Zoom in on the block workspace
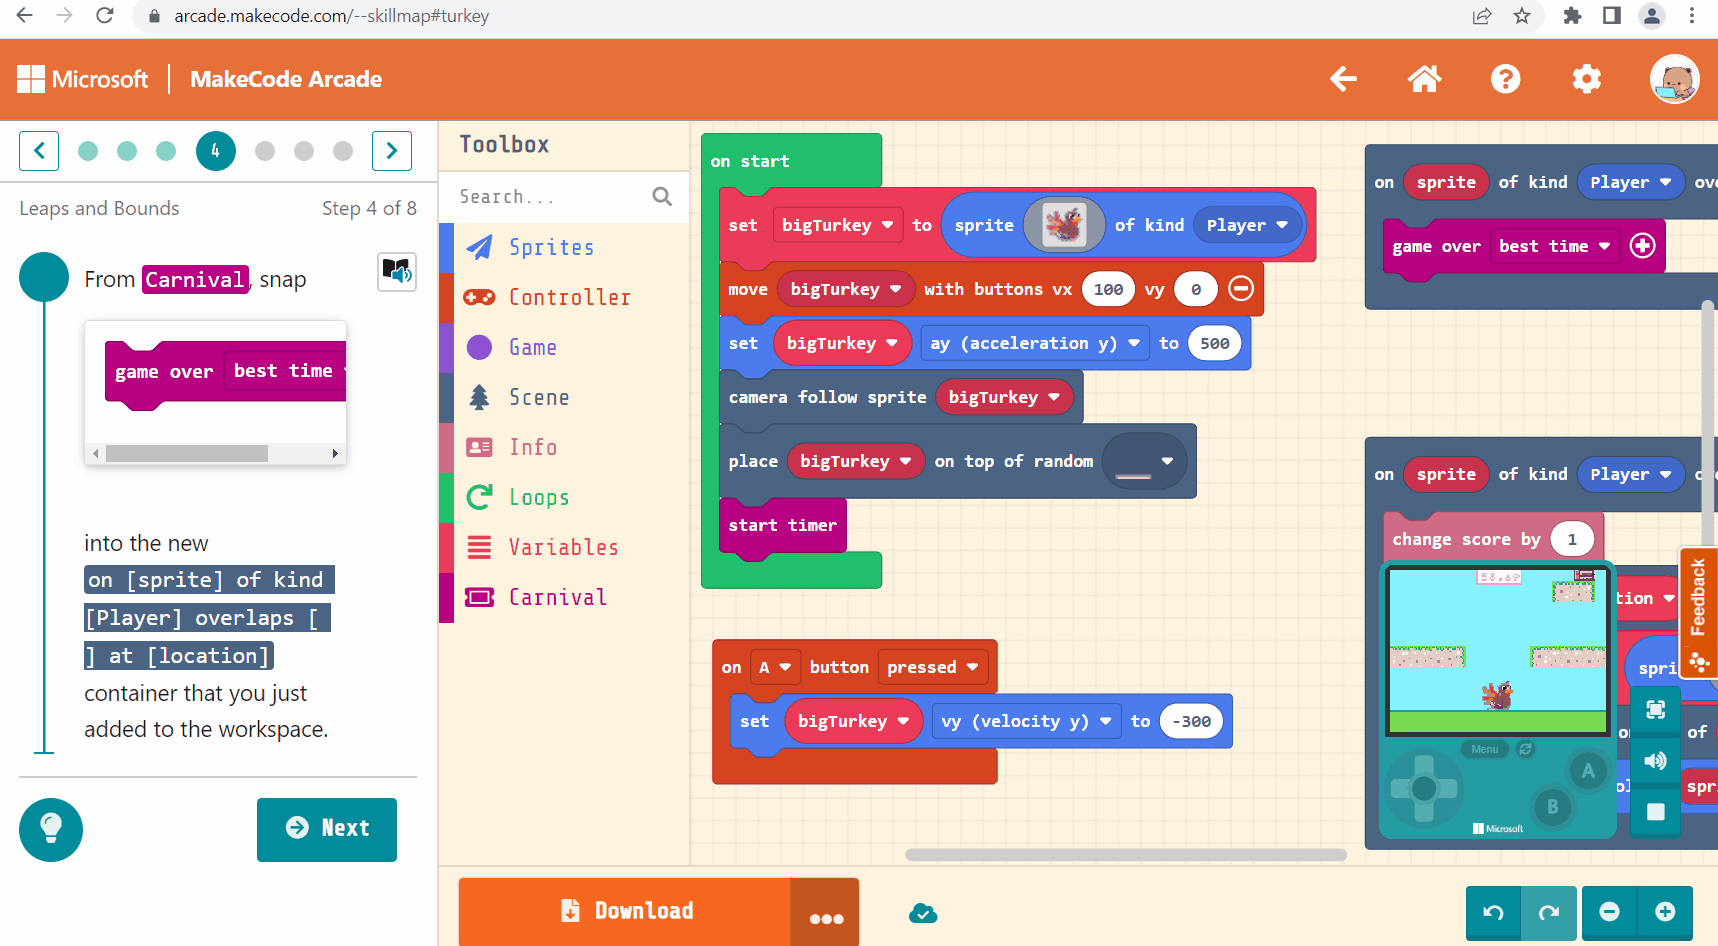 click(x=1666, y=912)
